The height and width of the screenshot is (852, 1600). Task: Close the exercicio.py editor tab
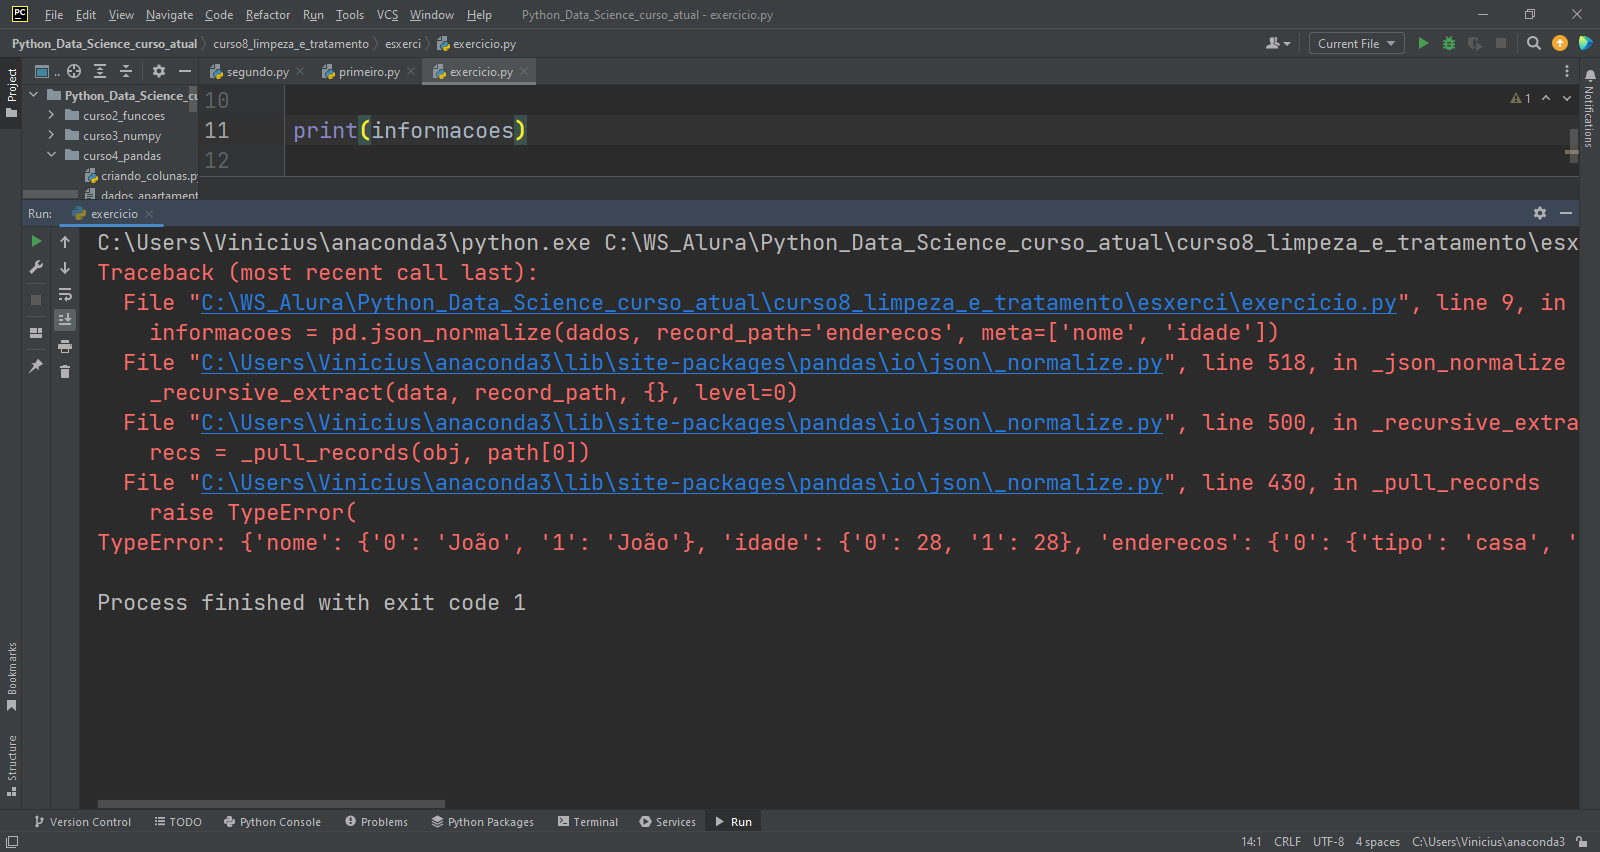tap(523, 72)
